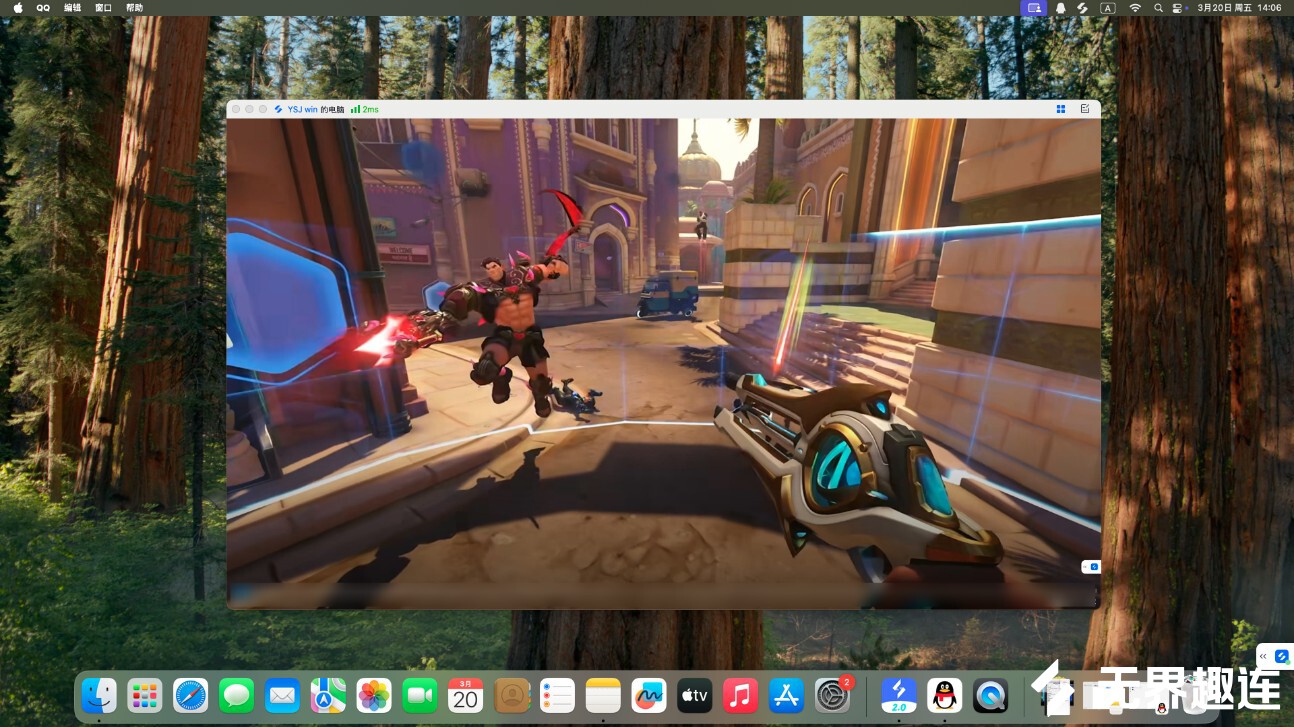The height and width of the screenshot is (727, 1294).
Task: Open the 编辑 menu
Action: (72, 7)
